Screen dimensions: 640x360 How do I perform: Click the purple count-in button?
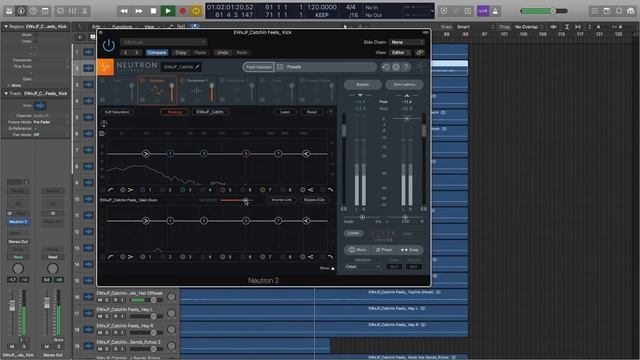(483, 11)
